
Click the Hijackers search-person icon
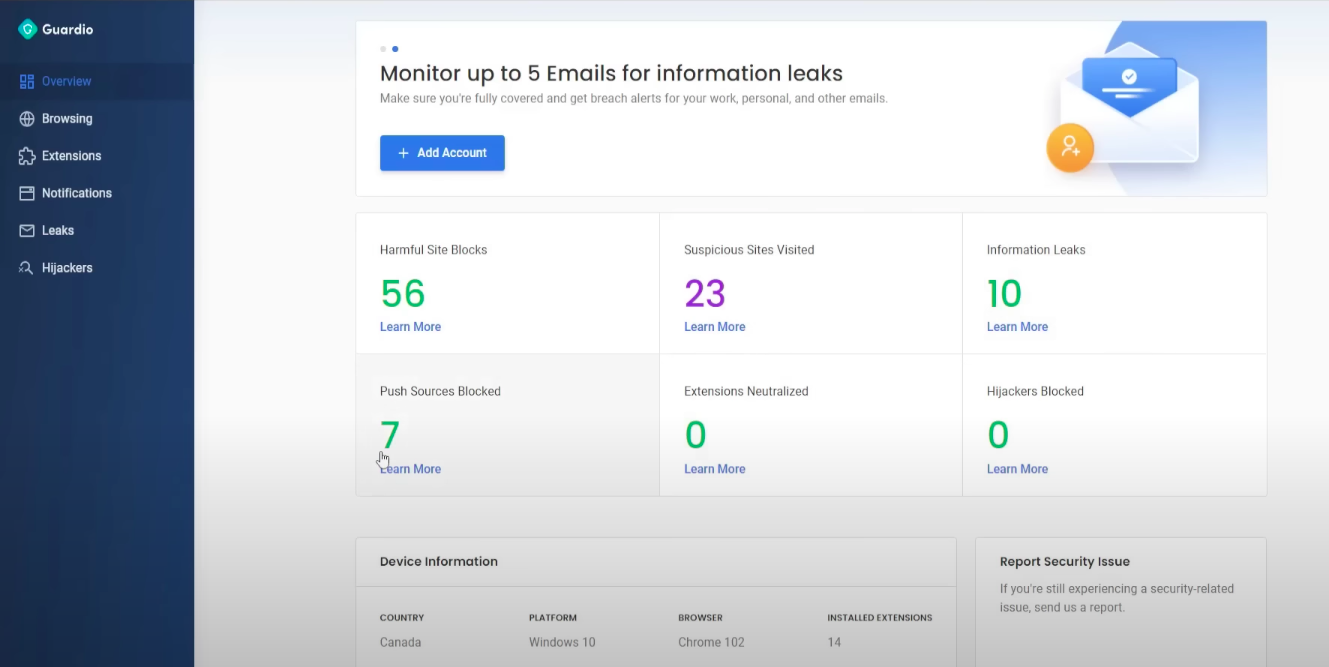(x=27, y=268)
